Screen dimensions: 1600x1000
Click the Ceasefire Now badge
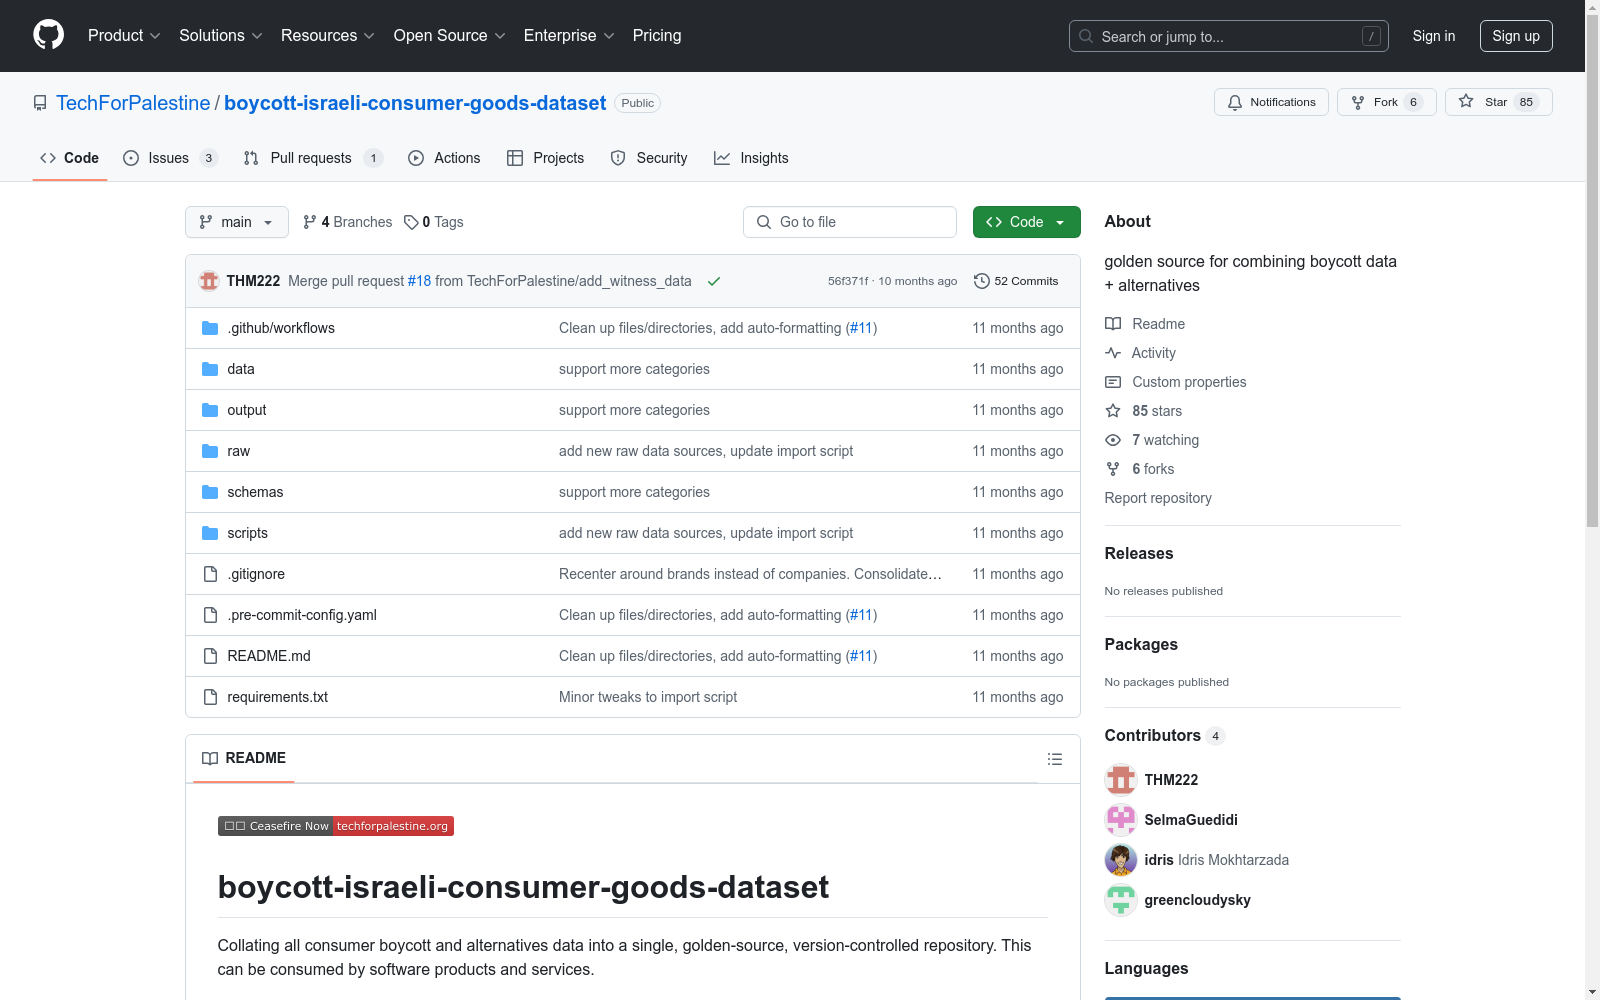click(x=336, y=826)
